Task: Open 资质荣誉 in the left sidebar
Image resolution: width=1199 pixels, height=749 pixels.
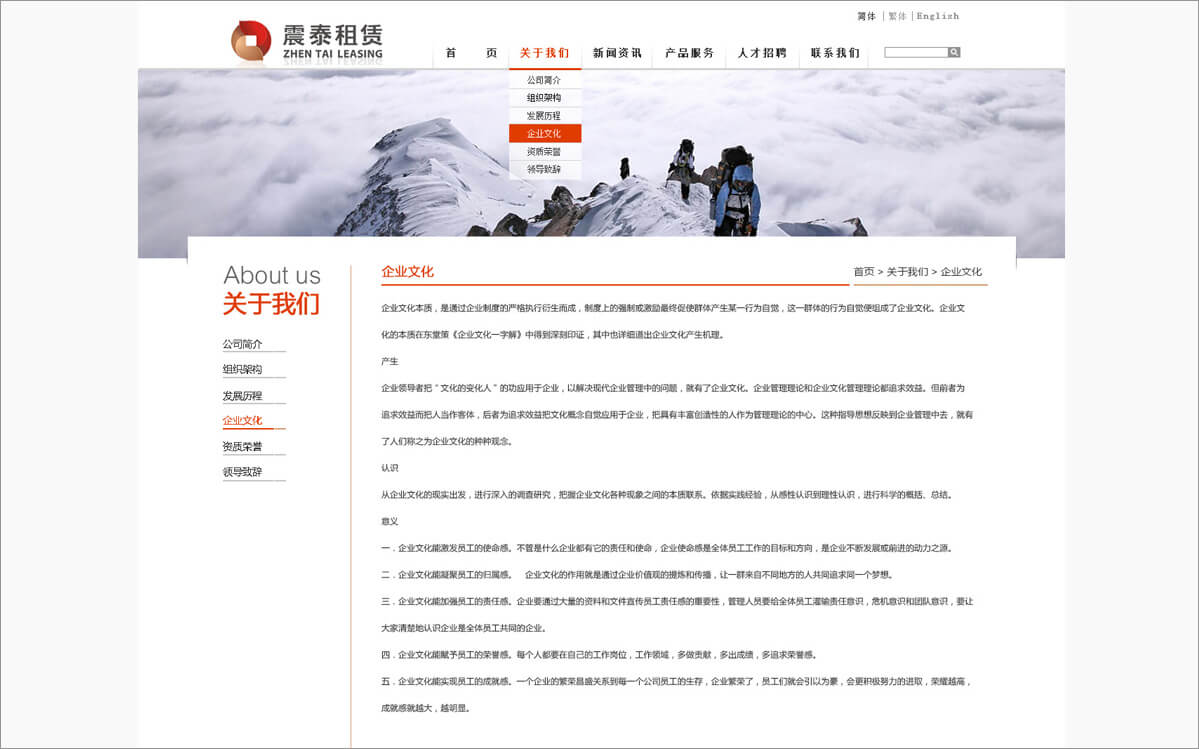Action: (242, 447)
